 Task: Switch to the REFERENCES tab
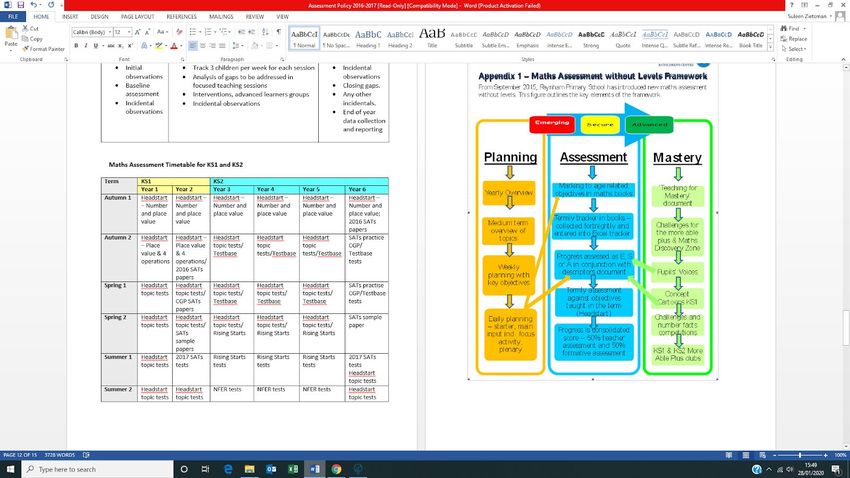(x=181, y=17)
